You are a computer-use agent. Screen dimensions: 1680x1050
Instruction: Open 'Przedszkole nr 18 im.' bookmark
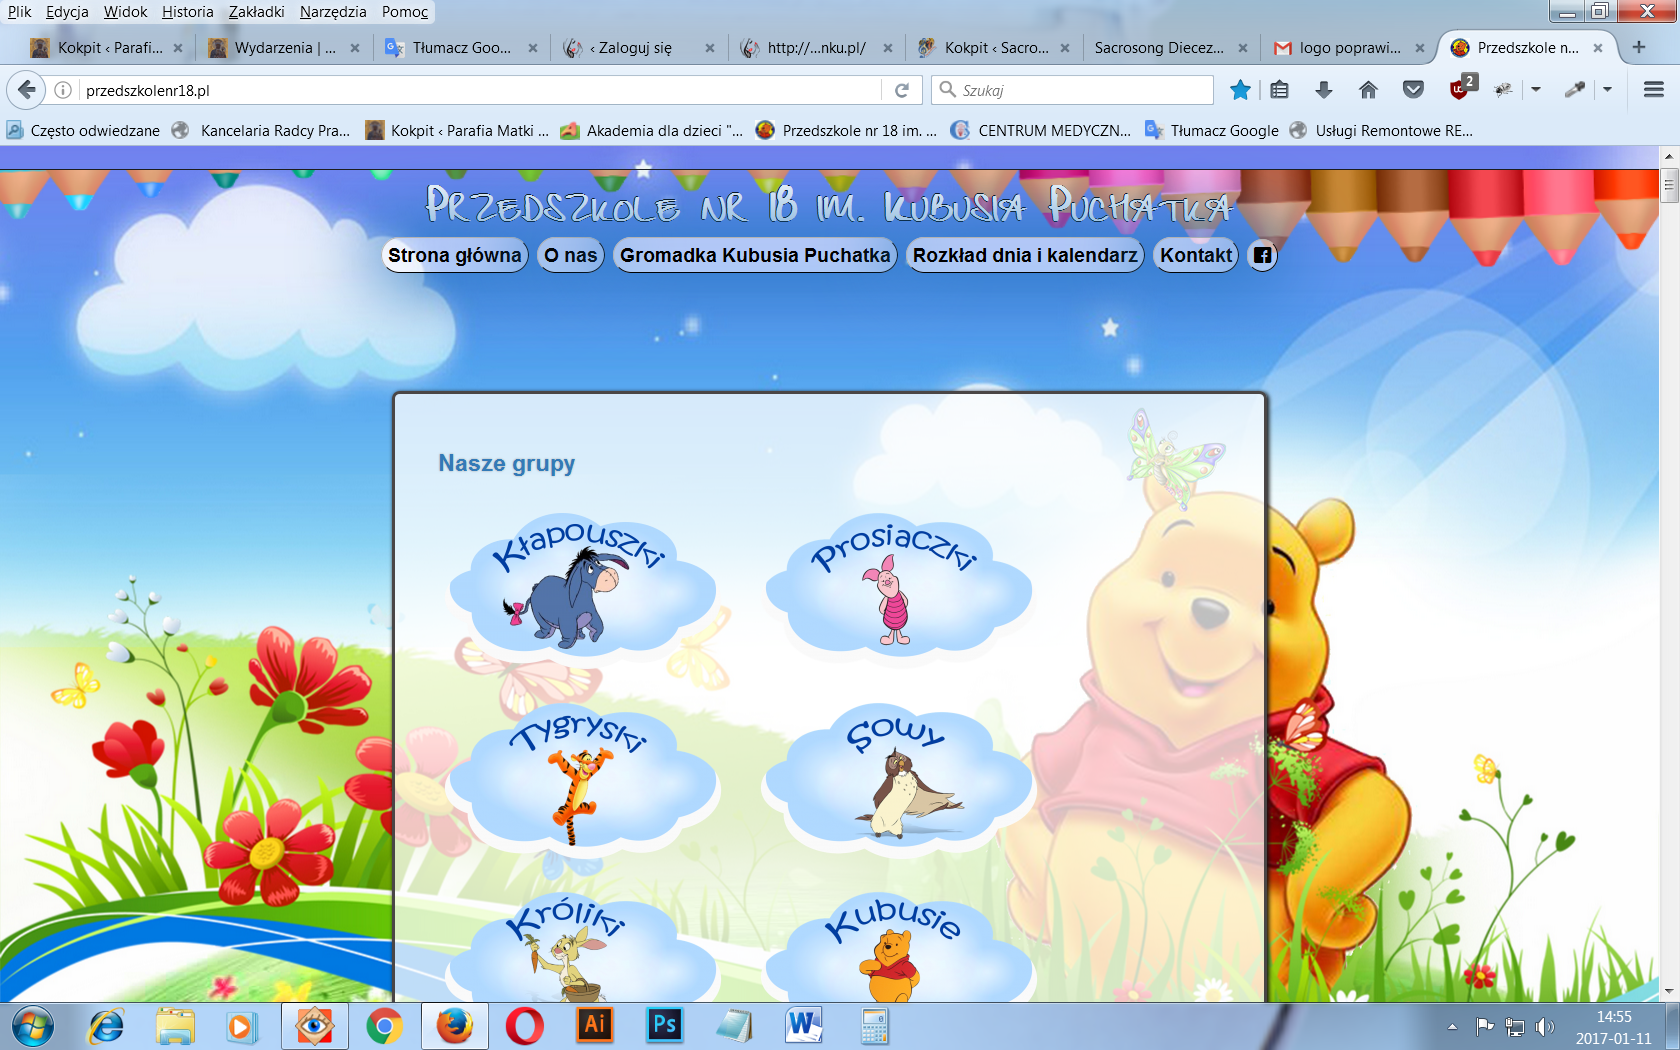pyautogui.click(x=847, y=130)
